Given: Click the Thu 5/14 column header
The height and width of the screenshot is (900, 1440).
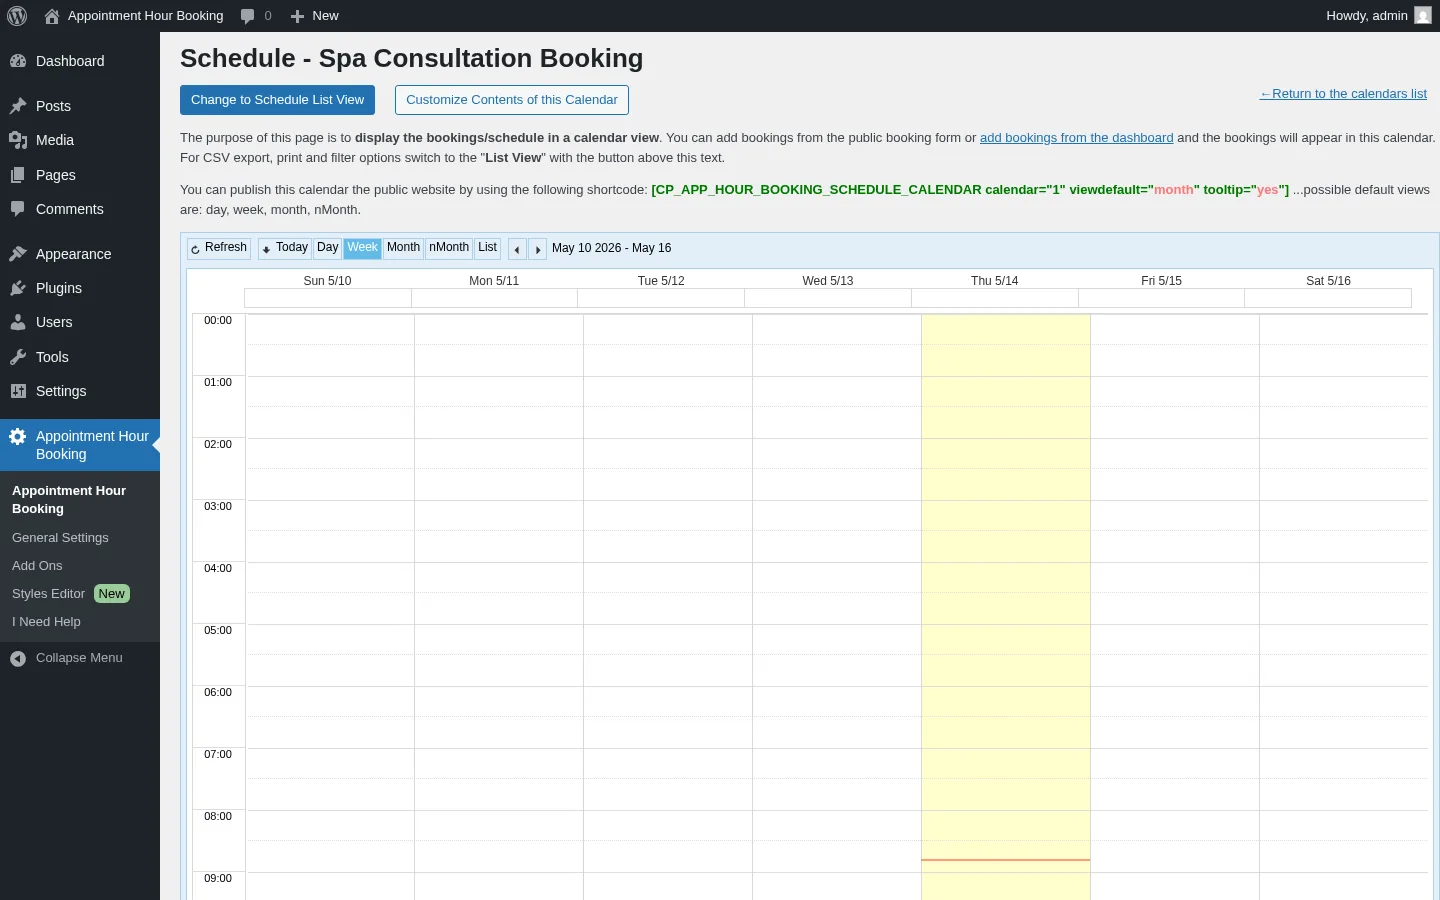Looking at the screenshot, I should 995,281.
